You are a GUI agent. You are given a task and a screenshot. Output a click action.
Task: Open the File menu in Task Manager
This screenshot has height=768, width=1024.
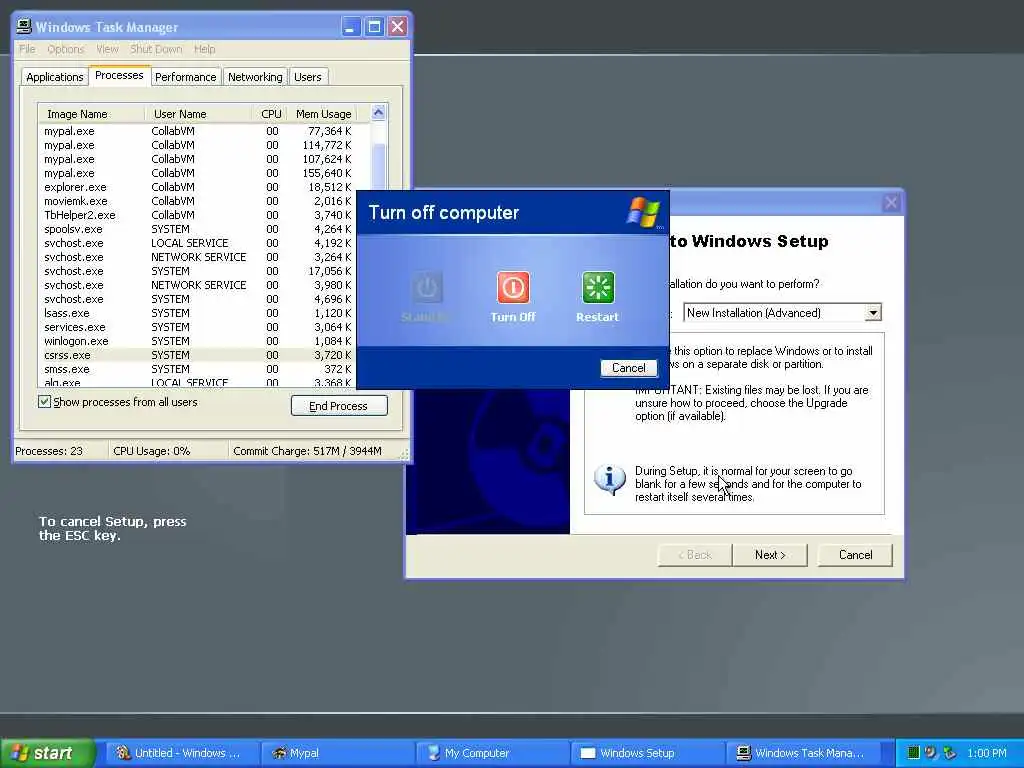pos(27,49)
